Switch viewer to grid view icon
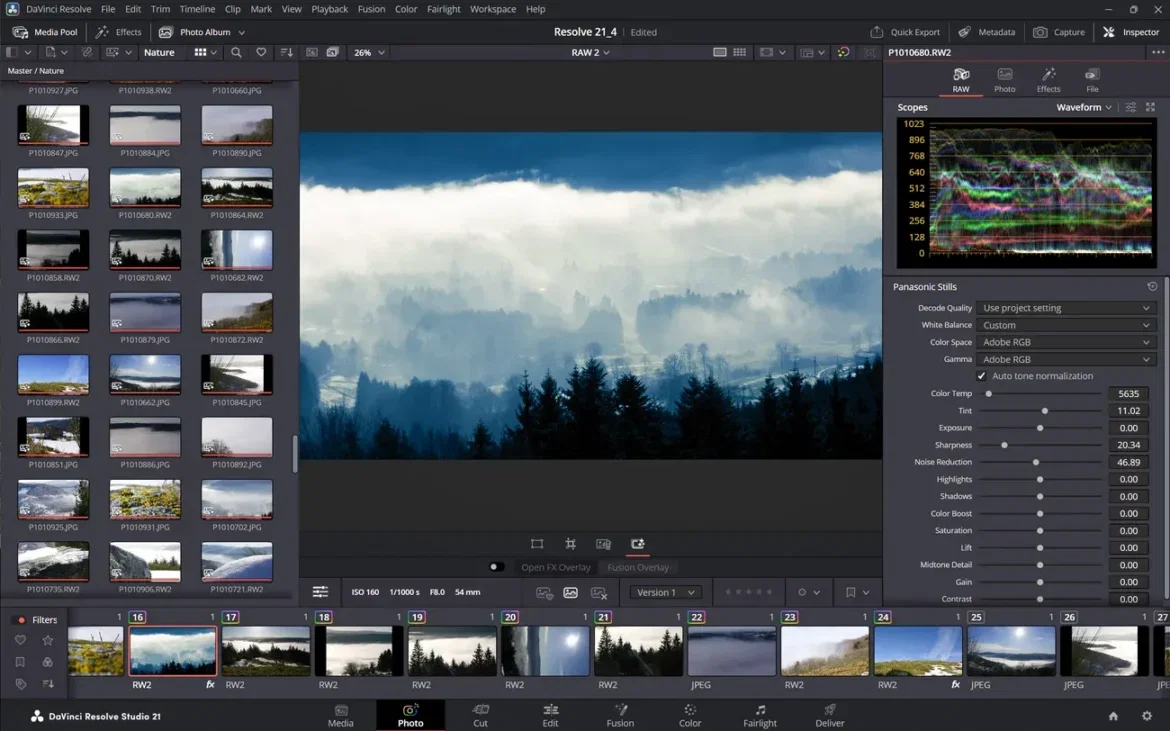 [739, 52]
